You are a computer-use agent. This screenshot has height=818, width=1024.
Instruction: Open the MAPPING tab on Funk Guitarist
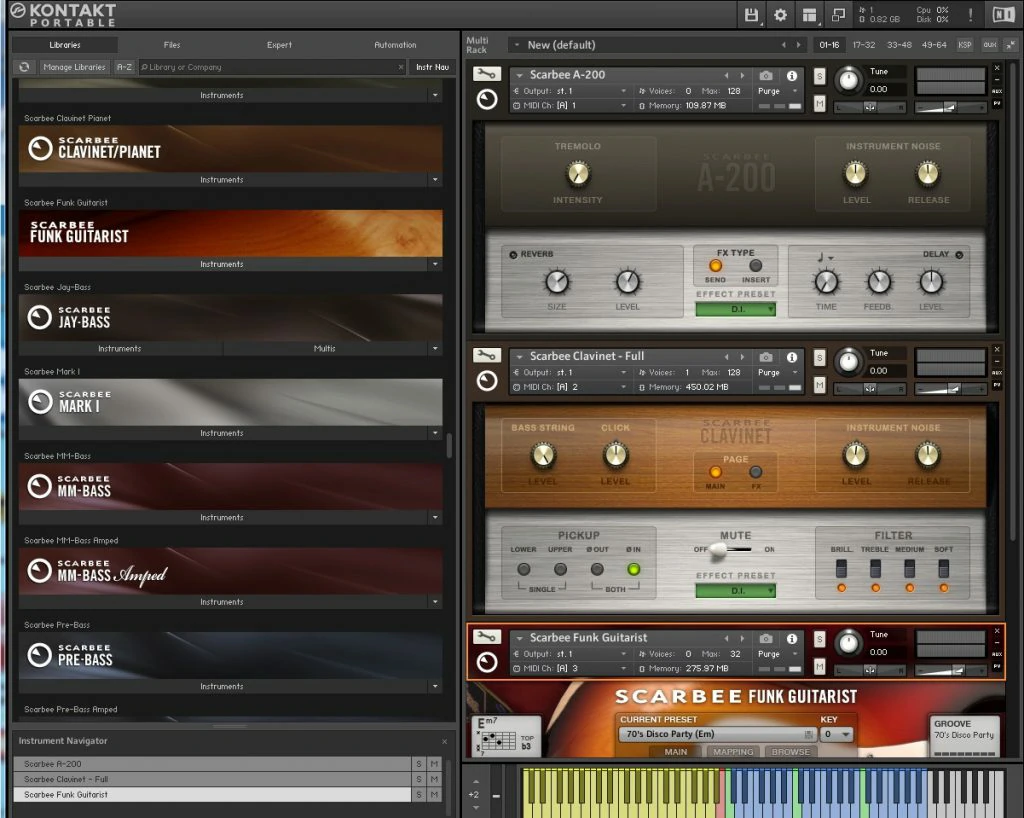(733, 751)
